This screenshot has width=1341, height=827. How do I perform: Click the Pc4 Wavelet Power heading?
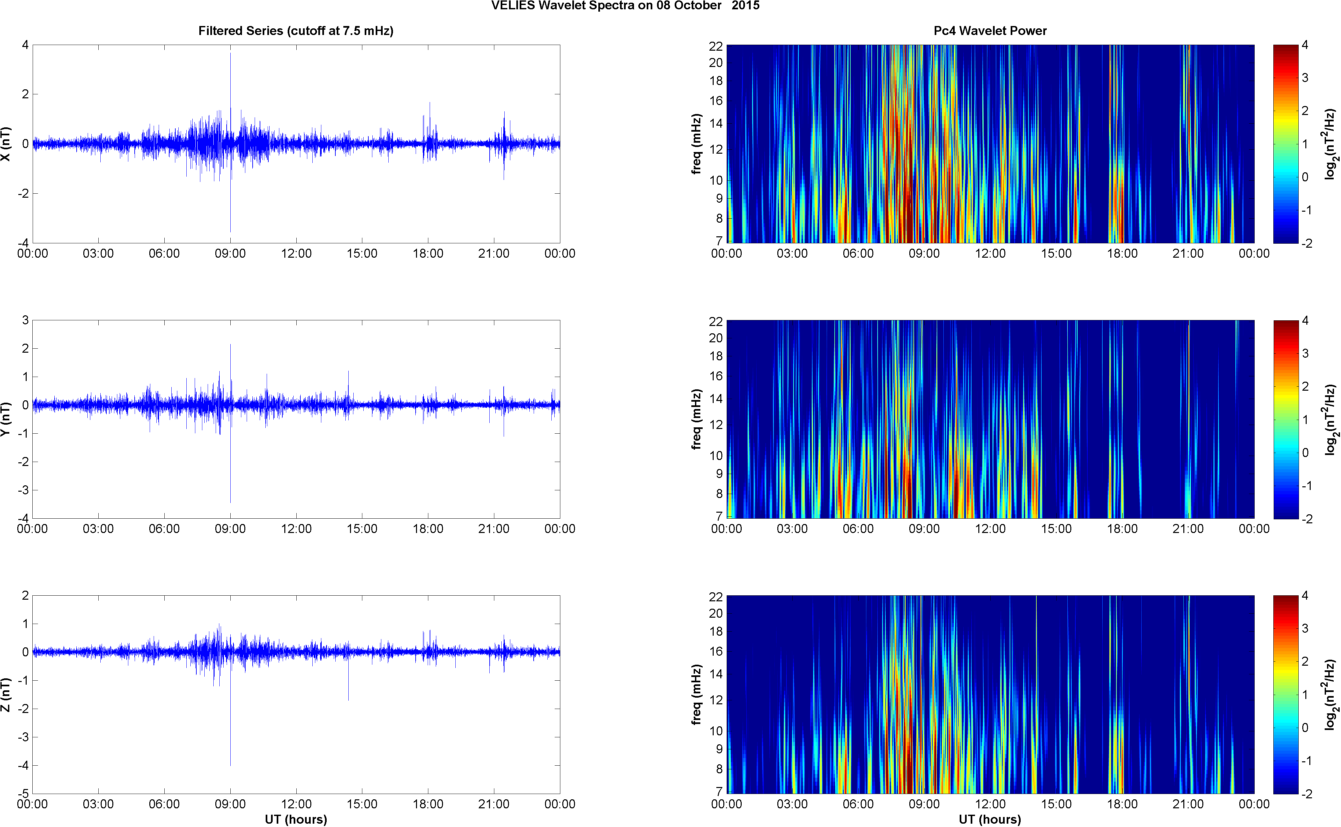(x=990, y=31)
